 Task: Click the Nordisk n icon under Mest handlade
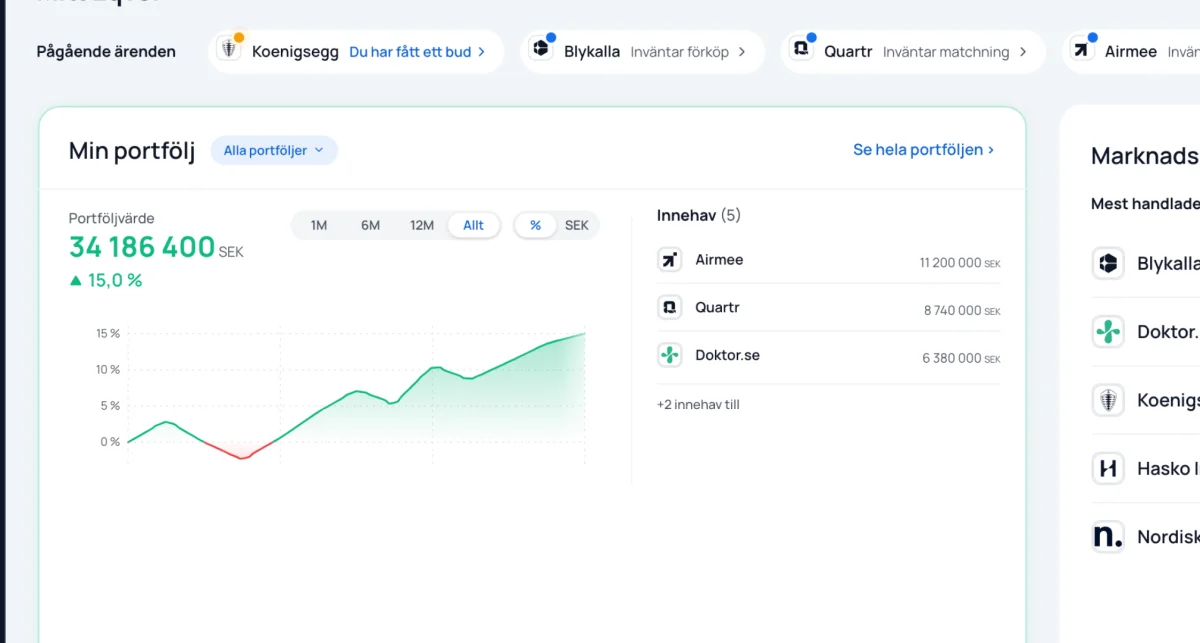[x=1108, y=536]
